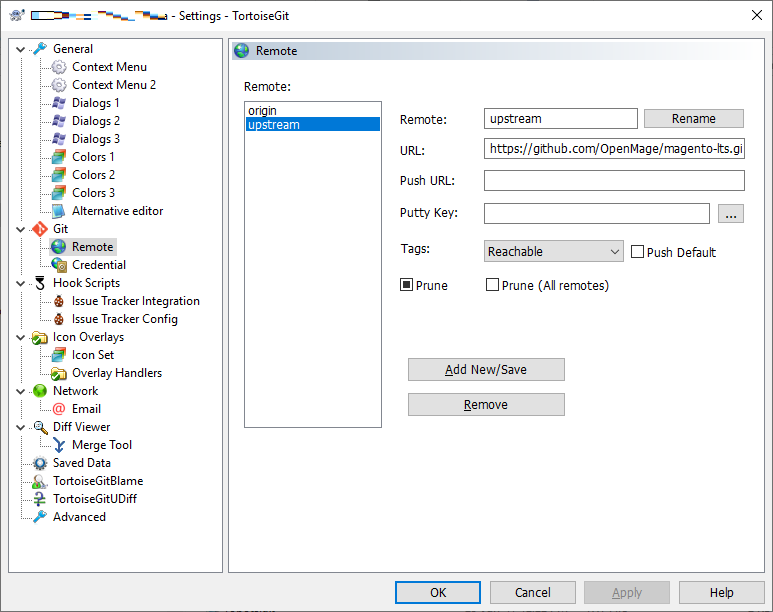Viewport: 773px width, 612px height.
Task: Click the Hook Scripts hook icon
Action: click(40, 283)
